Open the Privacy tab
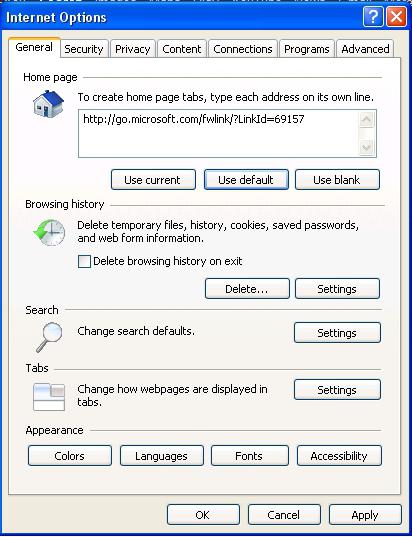This screenshot has height=537, width=412. coord(133,49)
